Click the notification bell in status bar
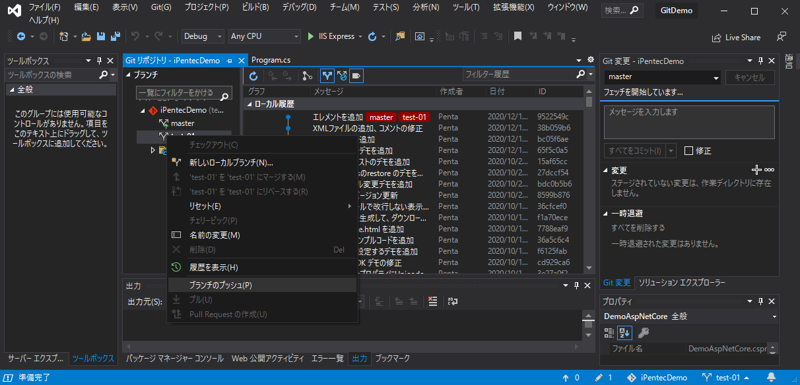Viewport: 800px width, 385px height. point(771,378)
